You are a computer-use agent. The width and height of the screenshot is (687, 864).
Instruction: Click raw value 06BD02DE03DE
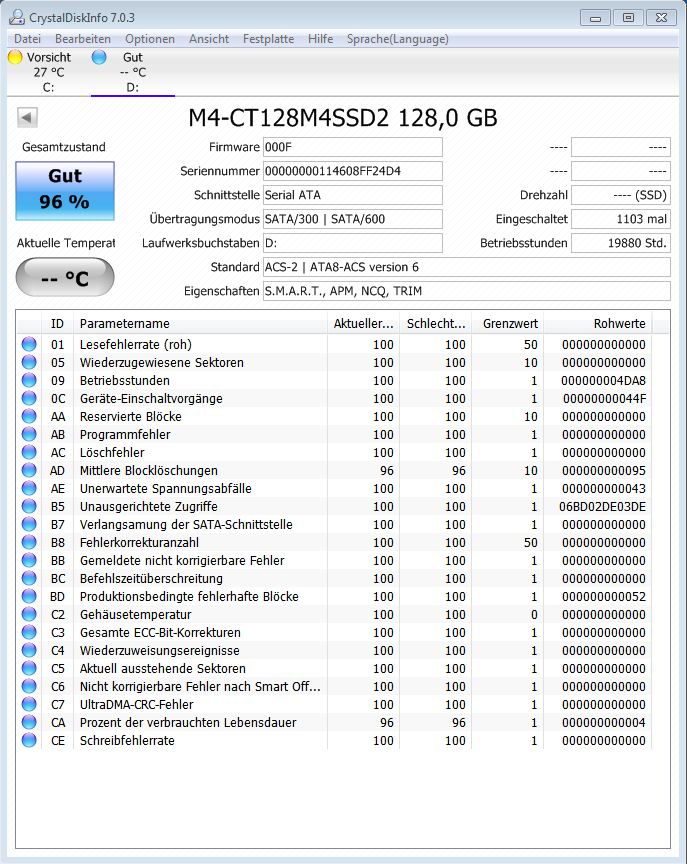(602, 506)
